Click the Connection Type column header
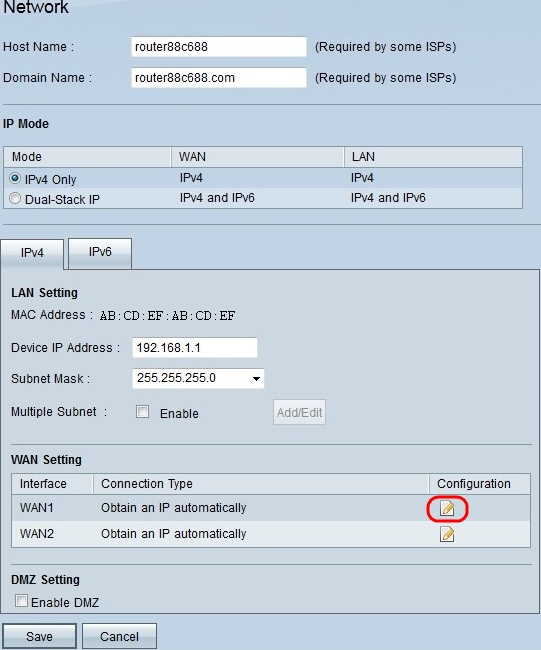Screen dimensions: 541x650 pos(261,484)
